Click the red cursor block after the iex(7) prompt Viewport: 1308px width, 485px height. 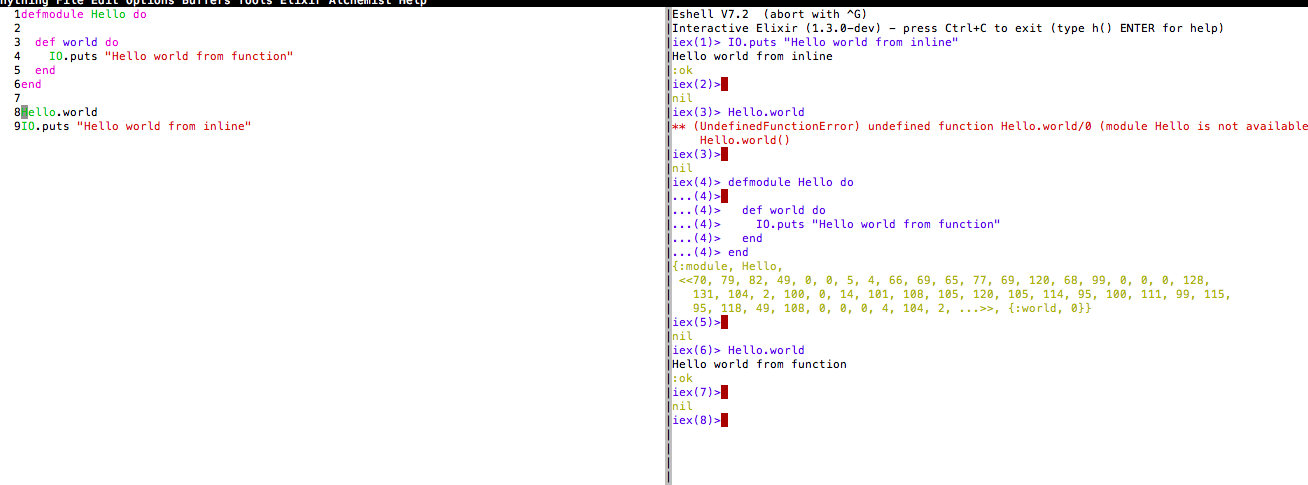(x=724, y=392)
